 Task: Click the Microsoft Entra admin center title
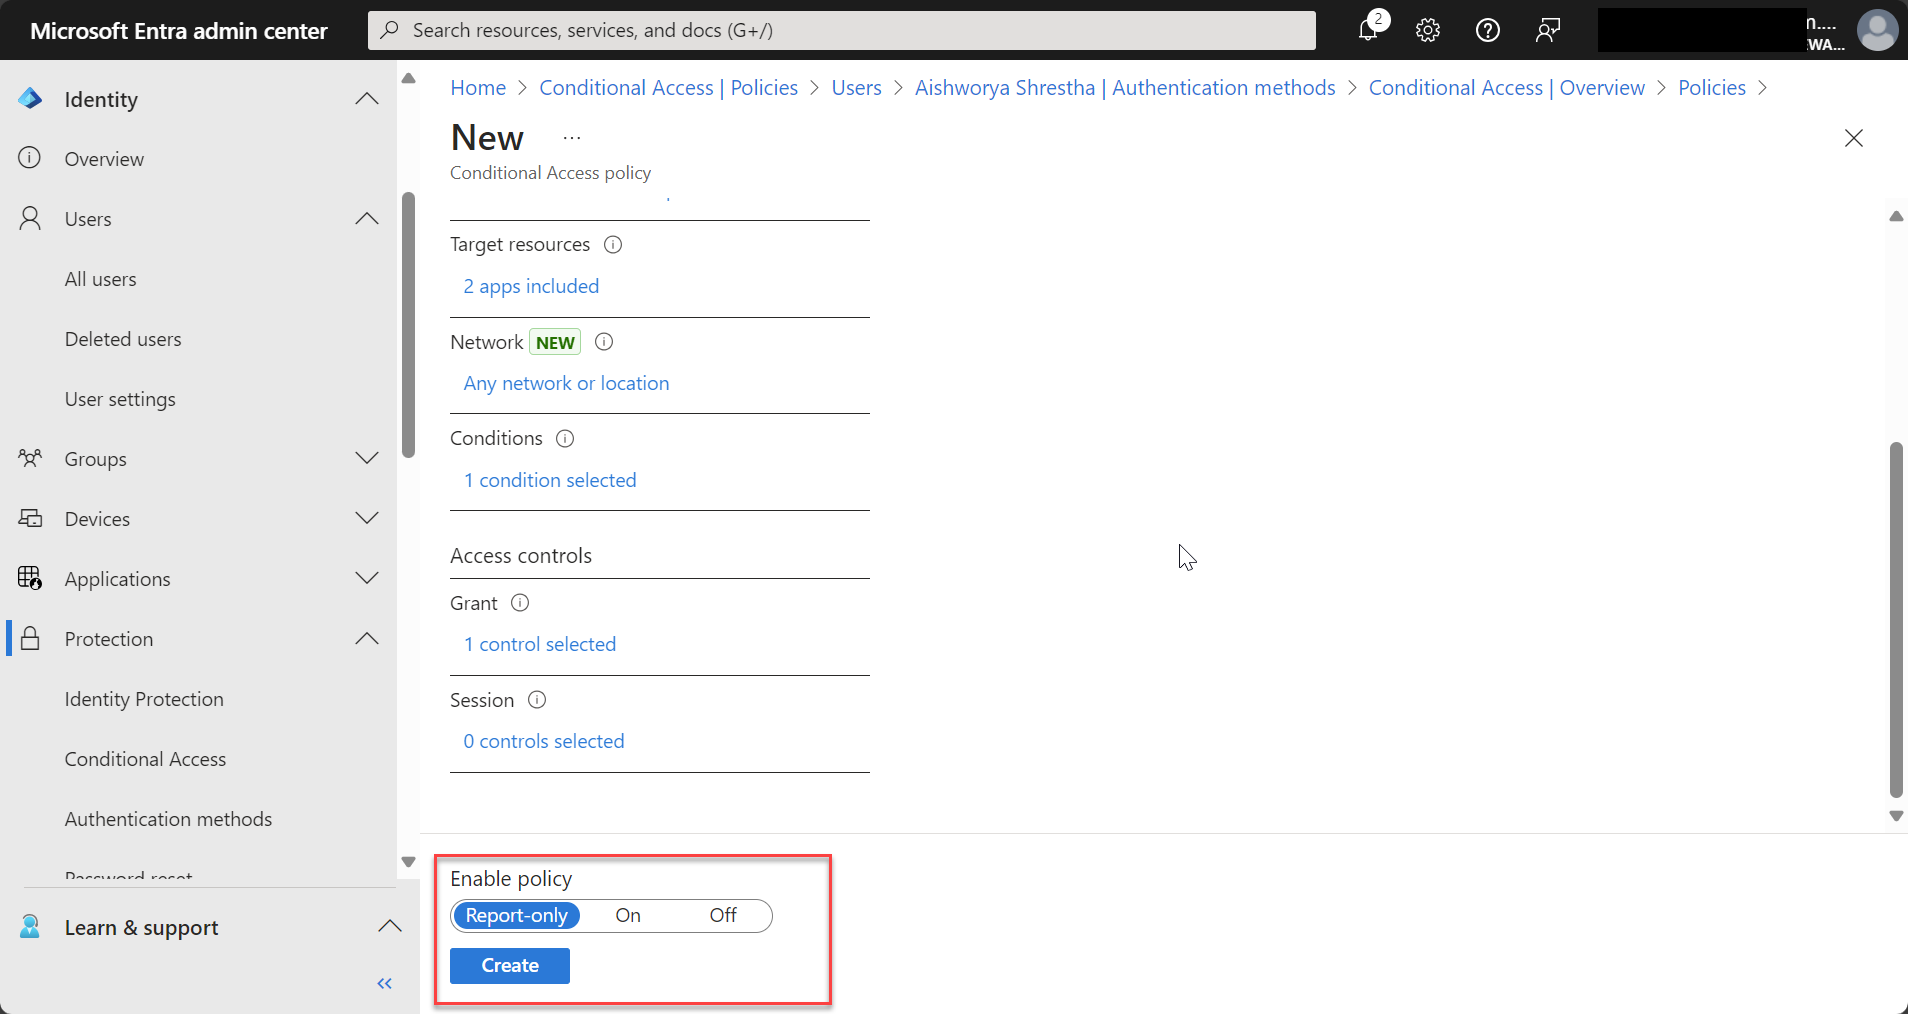[x=179, y=31]
